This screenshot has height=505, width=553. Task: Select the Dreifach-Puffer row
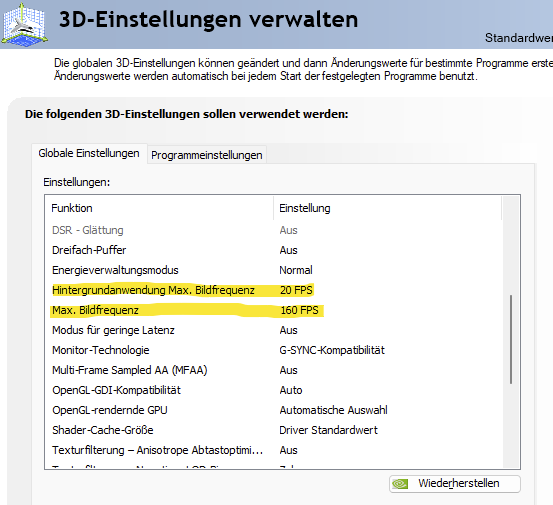tap(273, 250)
